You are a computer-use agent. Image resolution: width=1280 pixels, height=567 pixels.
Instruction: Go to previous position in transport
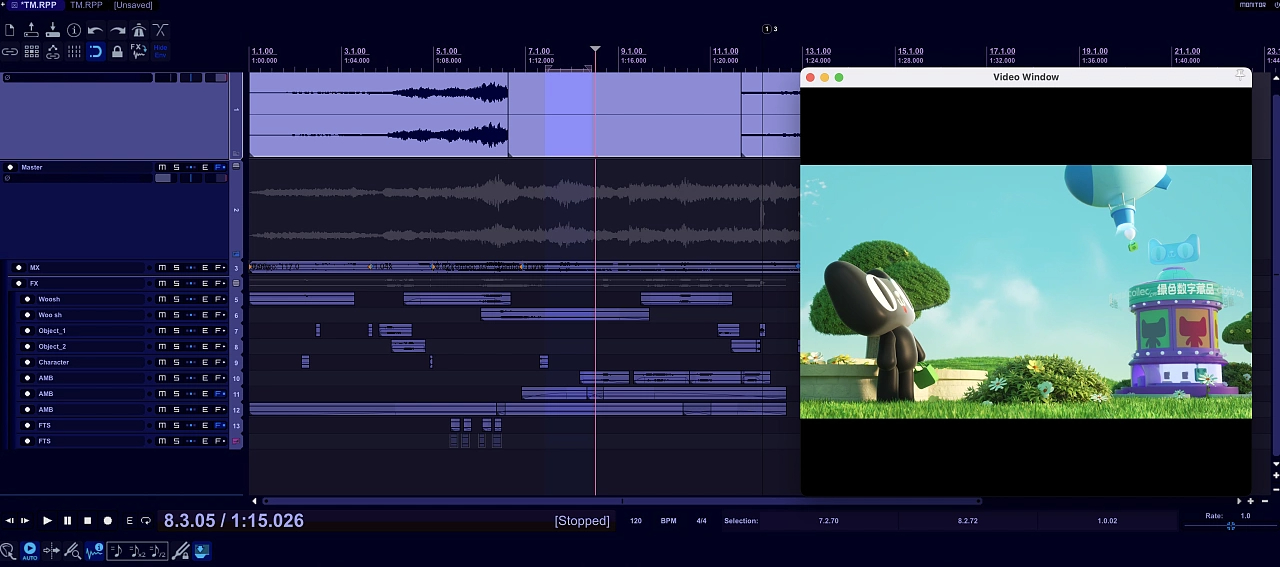pos(9,521)
